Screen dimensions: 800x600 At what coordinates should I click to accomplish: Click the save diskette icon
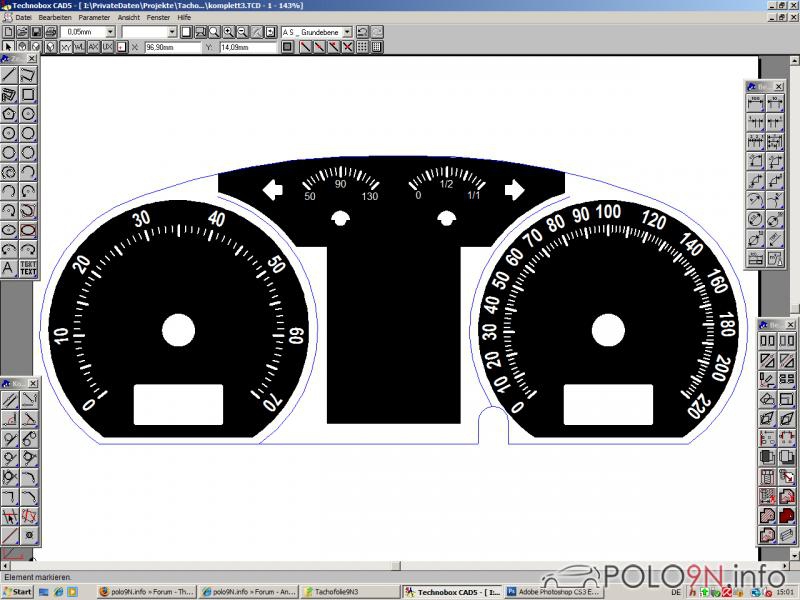36,32
